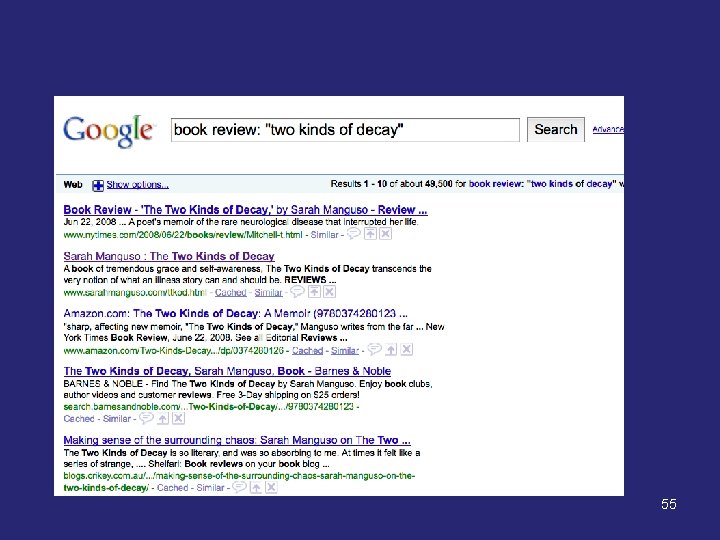Click the search.barnesandnoble.com green URL text

[x=208, y=406]
